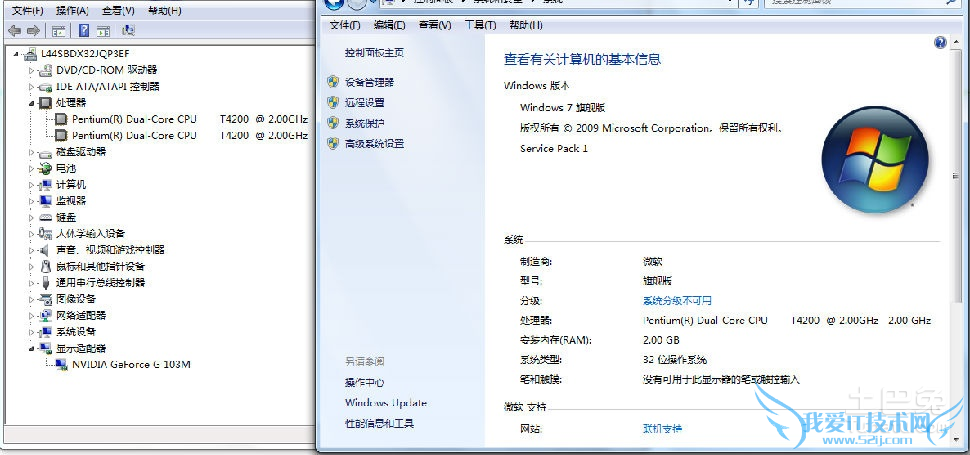
Task: Click the show/hide action pane toolbar icon
Action: tap(103, 30)
